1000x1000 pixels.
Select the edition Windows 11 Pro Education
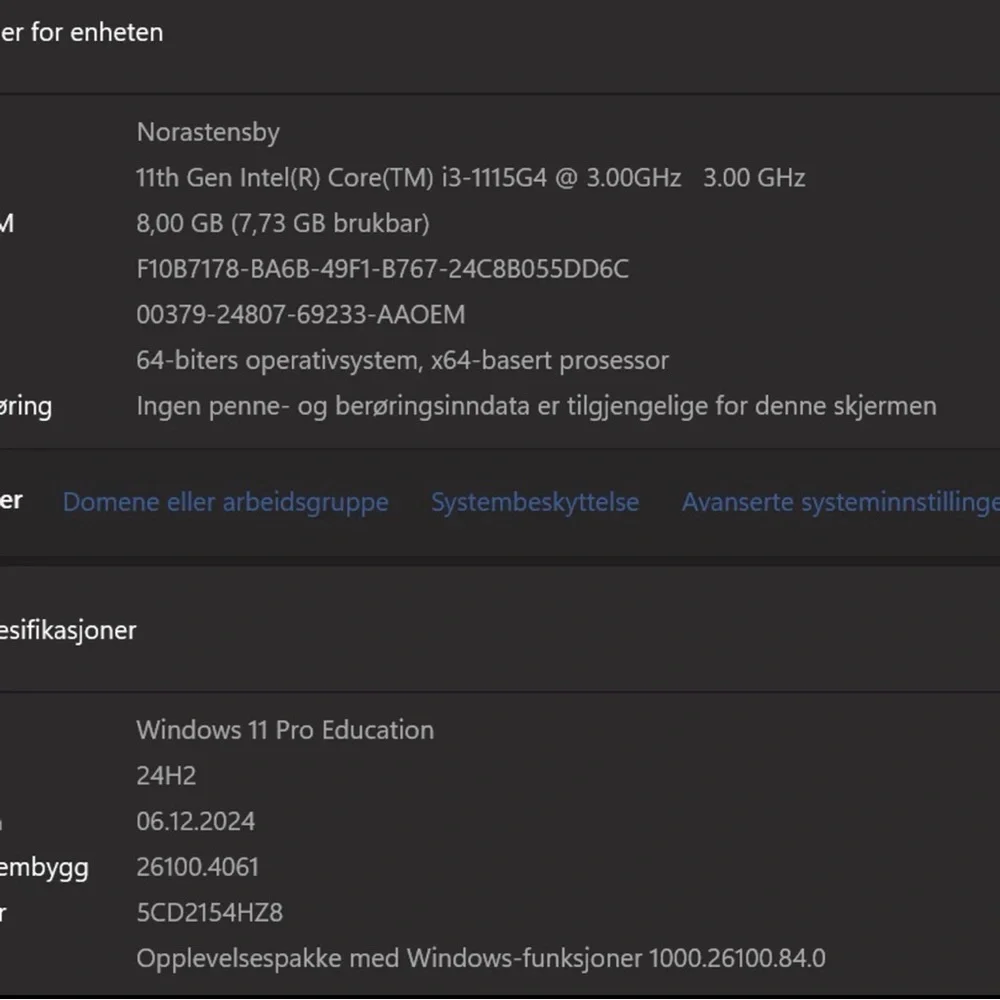(285, 730)
